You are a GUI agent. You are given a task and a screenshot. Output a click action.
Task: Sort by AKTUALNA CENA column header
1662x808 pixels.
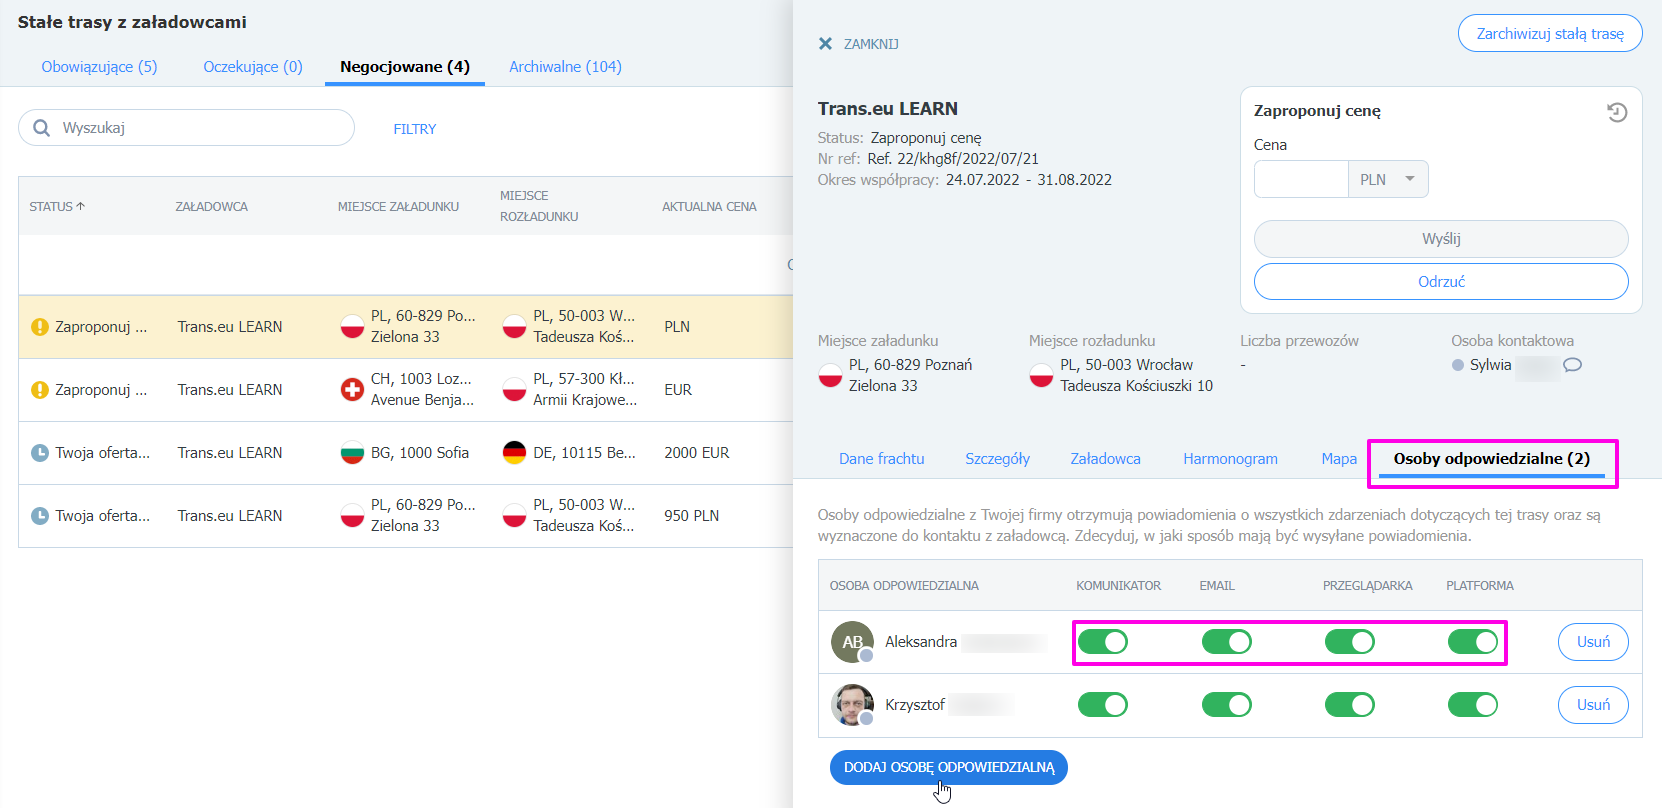pyautogui.click(x=709, y=207)
